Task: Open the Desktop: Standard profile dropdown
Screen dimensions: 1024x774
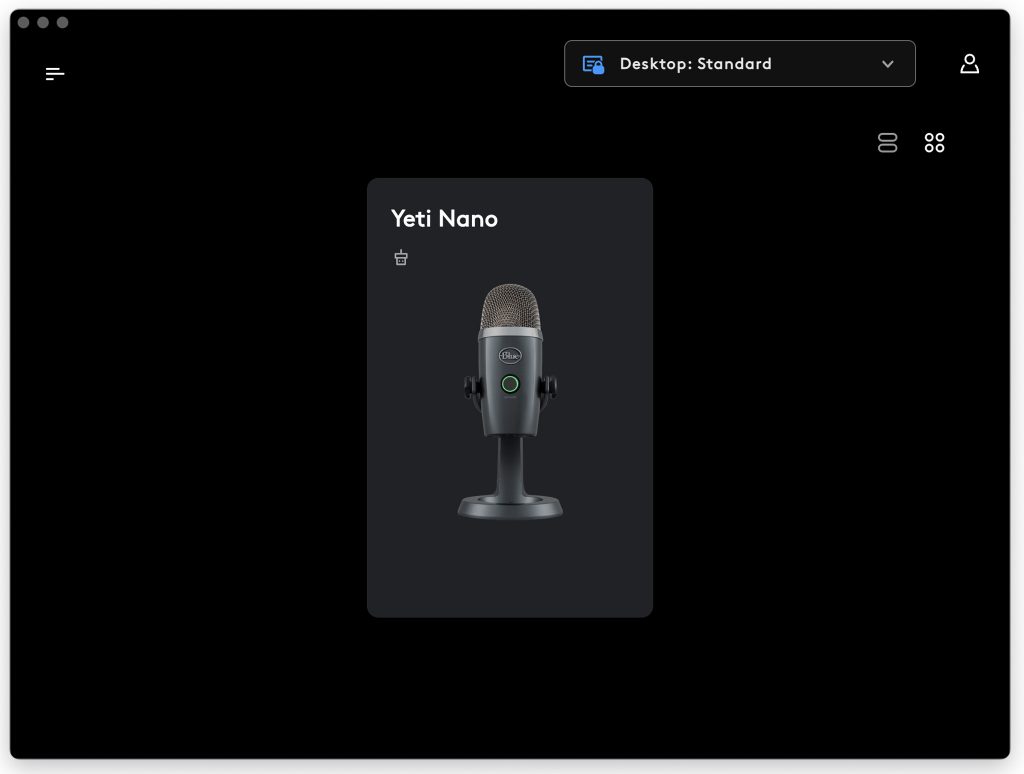Action: click(x=739, y=63)
